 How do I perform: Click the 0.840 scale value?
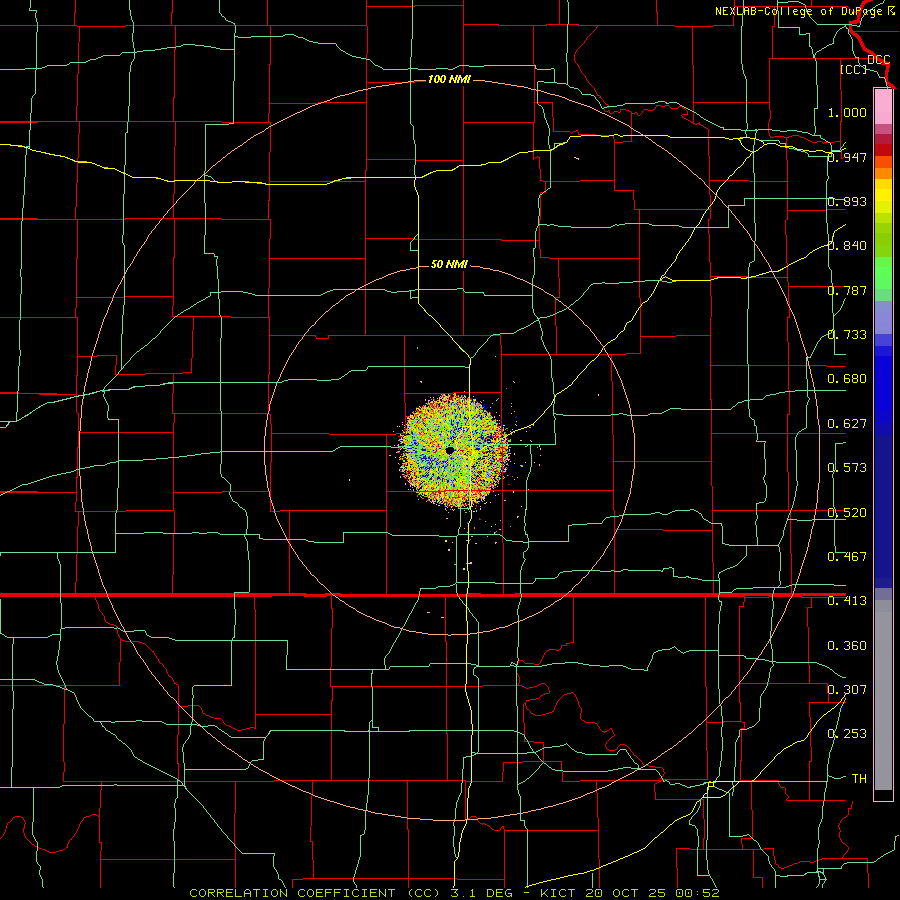click(847, 246)
